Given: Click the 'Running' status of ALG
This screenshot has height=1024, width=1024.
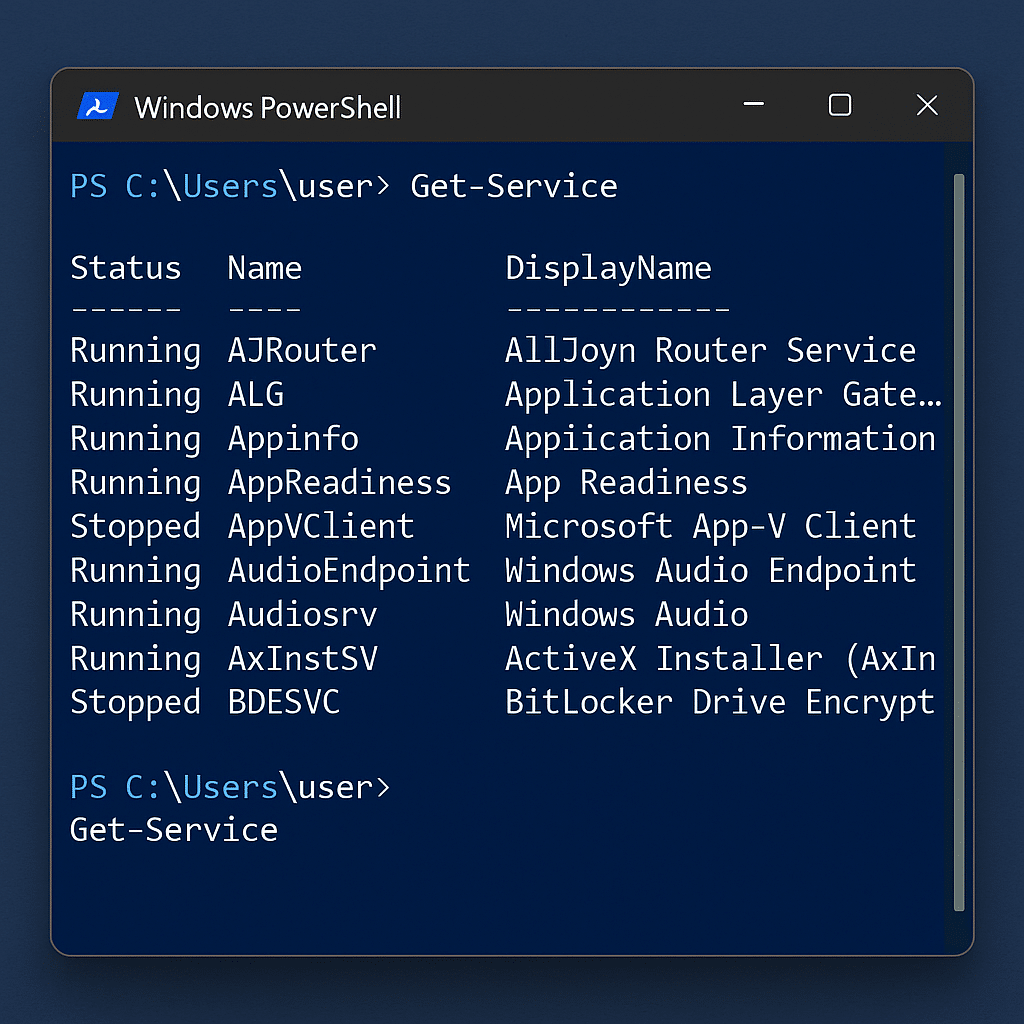Looking at the screenshot, I should click(x=135, y=395).
